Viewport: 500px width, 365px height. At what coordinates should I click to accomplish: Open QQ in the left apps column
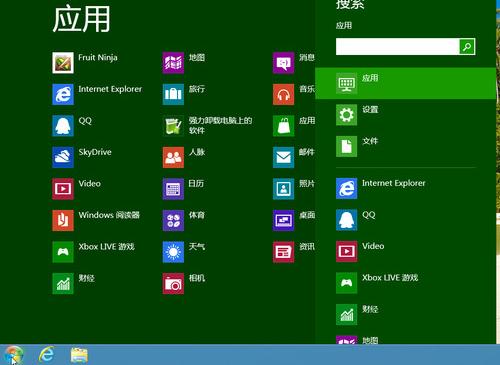pyautogui.click(x=72, y=126)
